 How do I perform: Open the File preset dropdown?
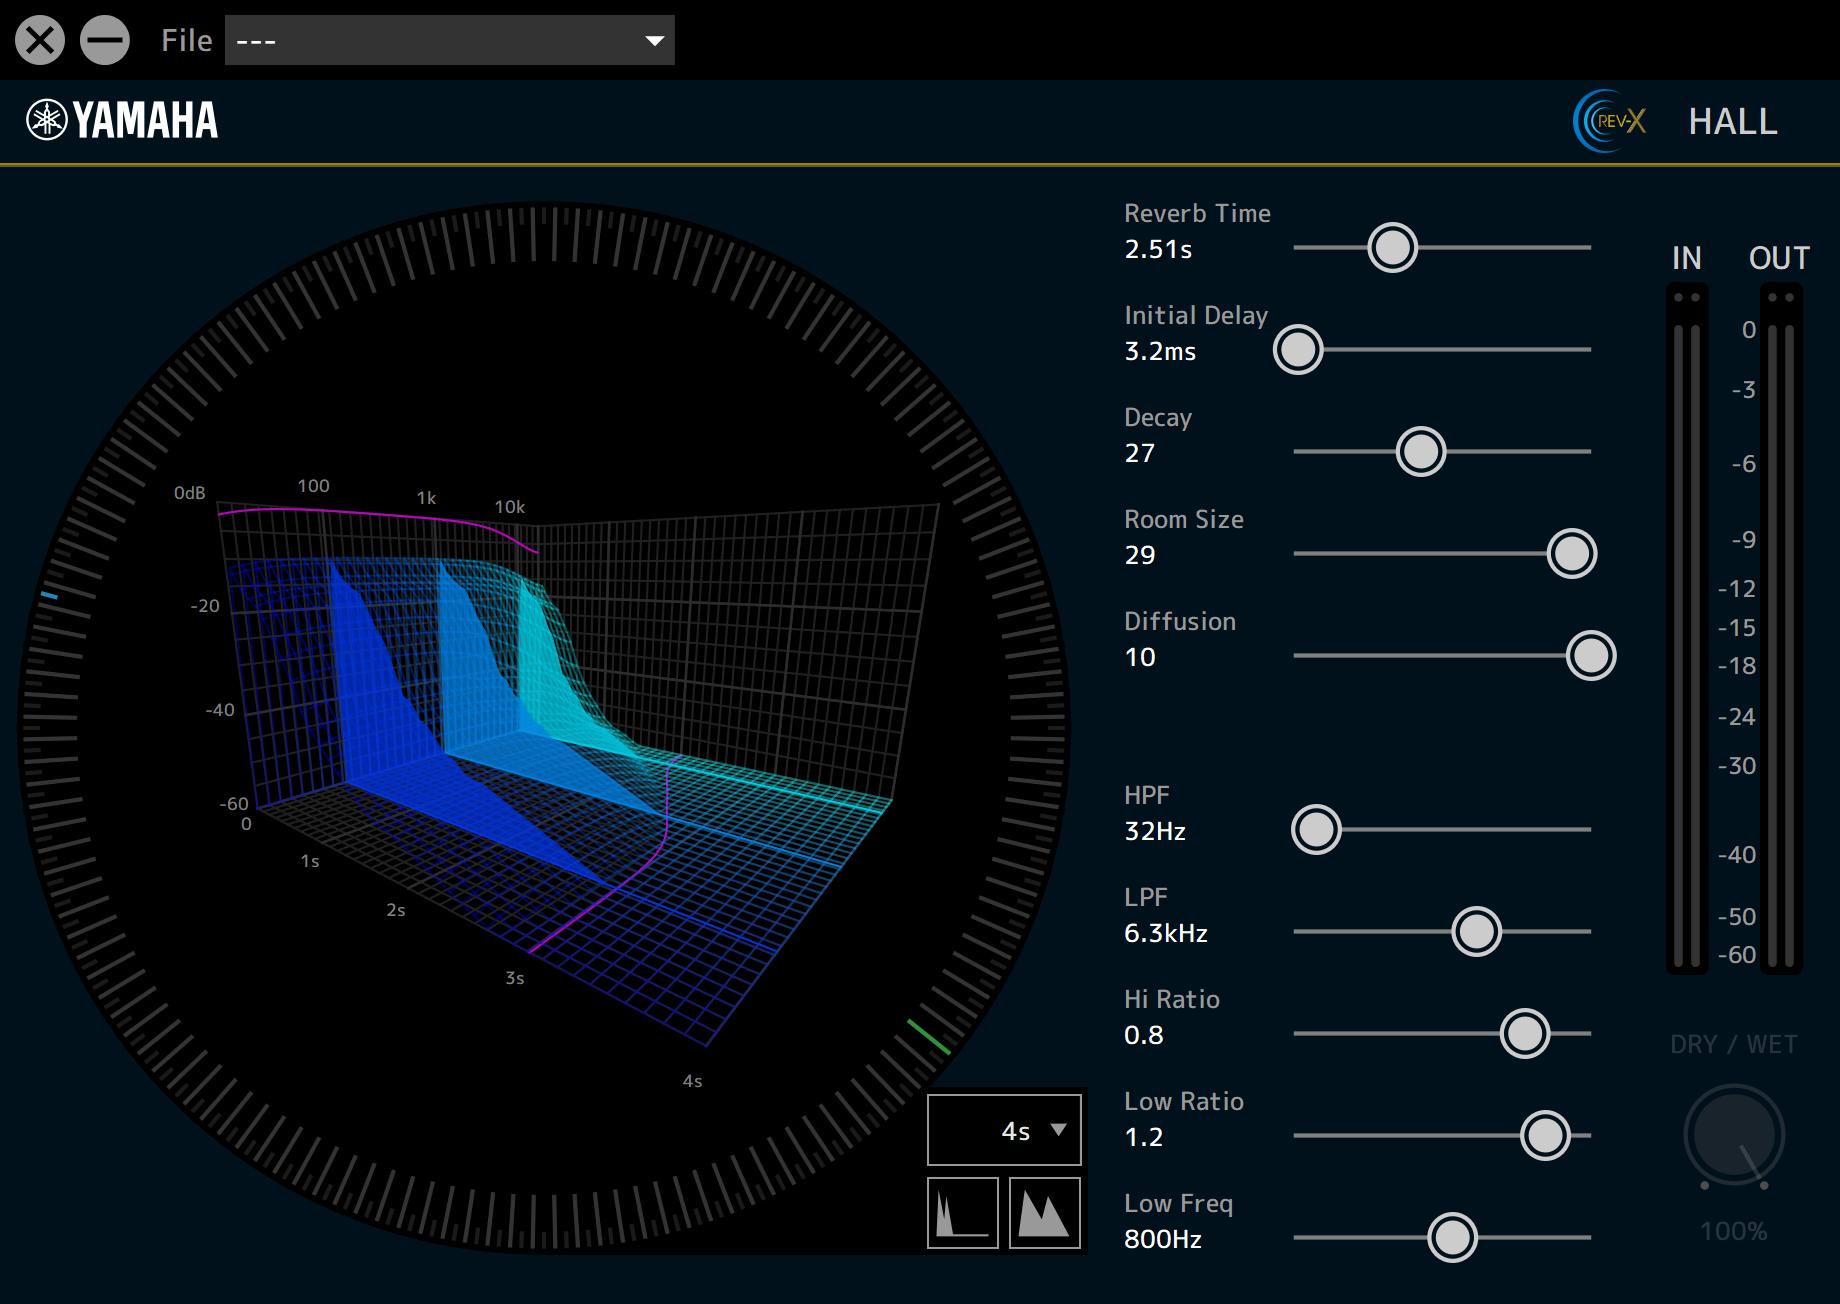(x=449, y=41)
